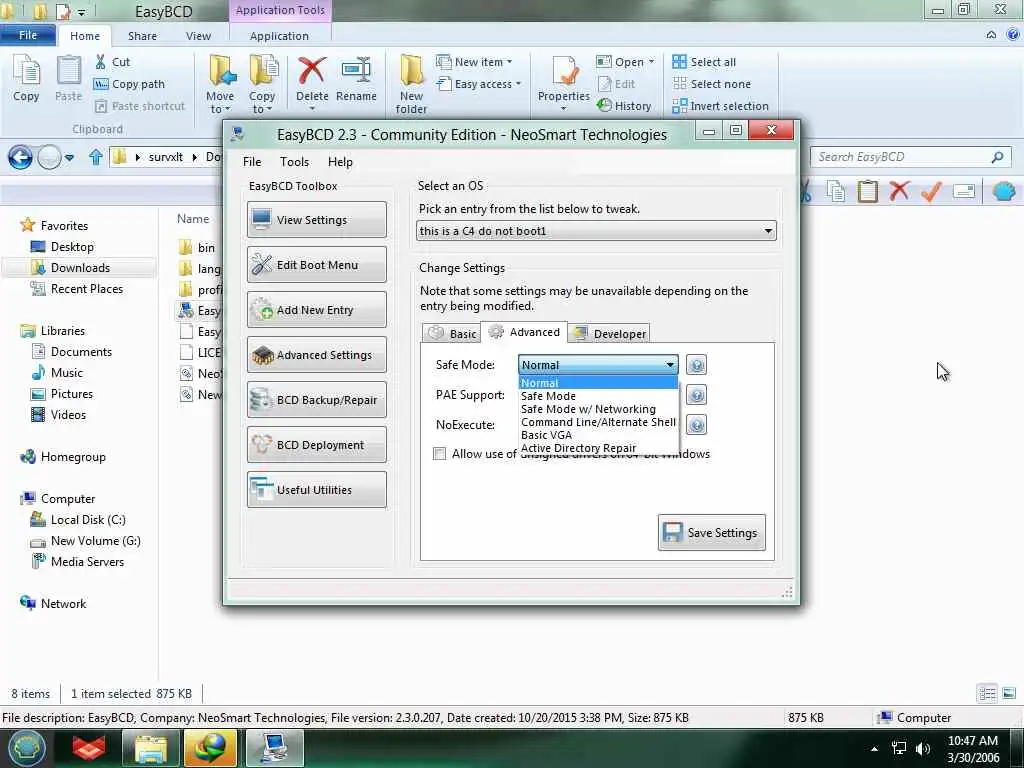Click Windows Start orb
1024x768 pixels.
pyautogui.click(x=26, y=748)
